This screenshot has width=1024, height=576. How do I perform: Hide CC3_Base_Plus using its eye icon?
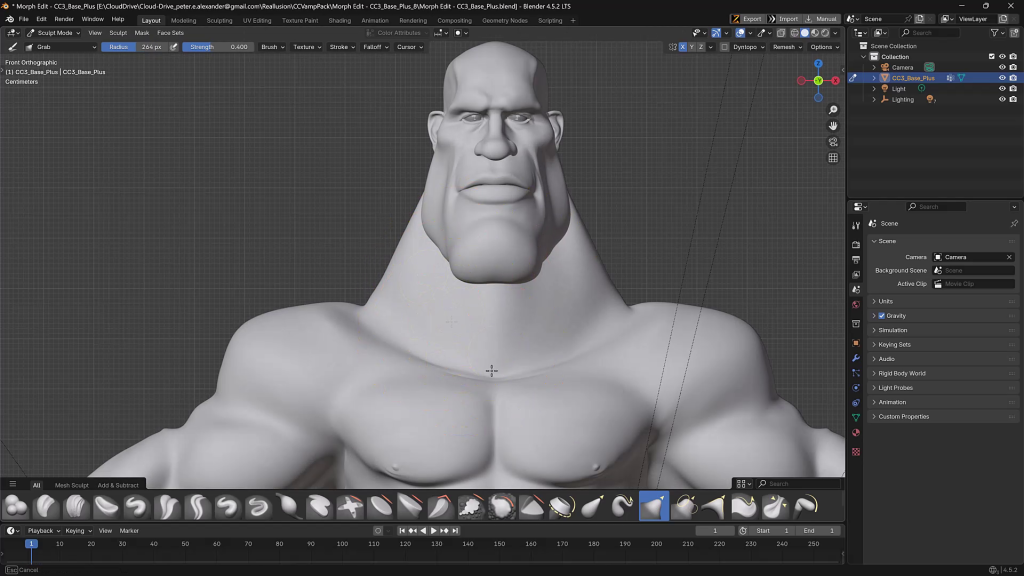1002,78
